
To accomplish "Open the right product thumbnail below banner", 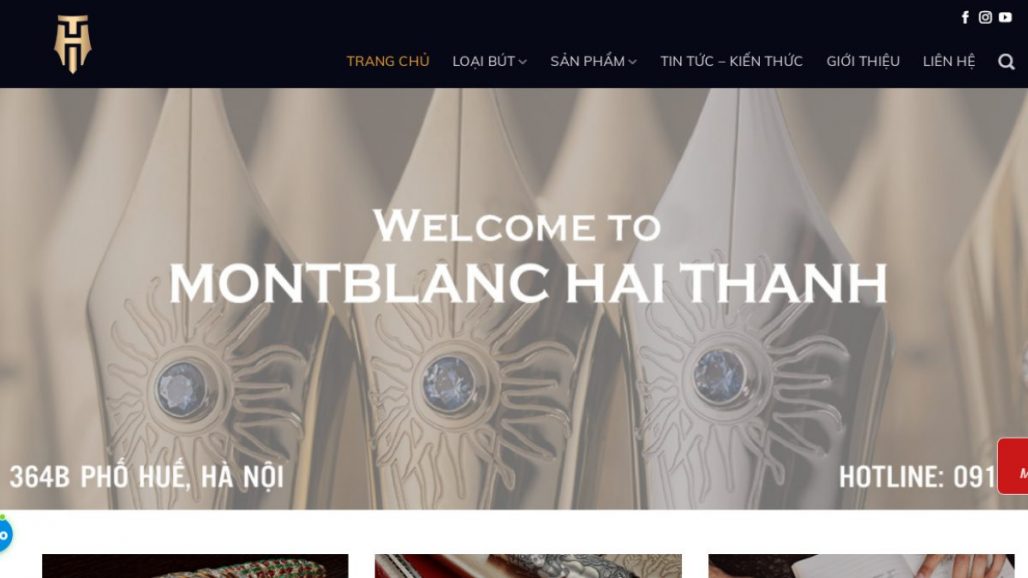I will 861,566.
